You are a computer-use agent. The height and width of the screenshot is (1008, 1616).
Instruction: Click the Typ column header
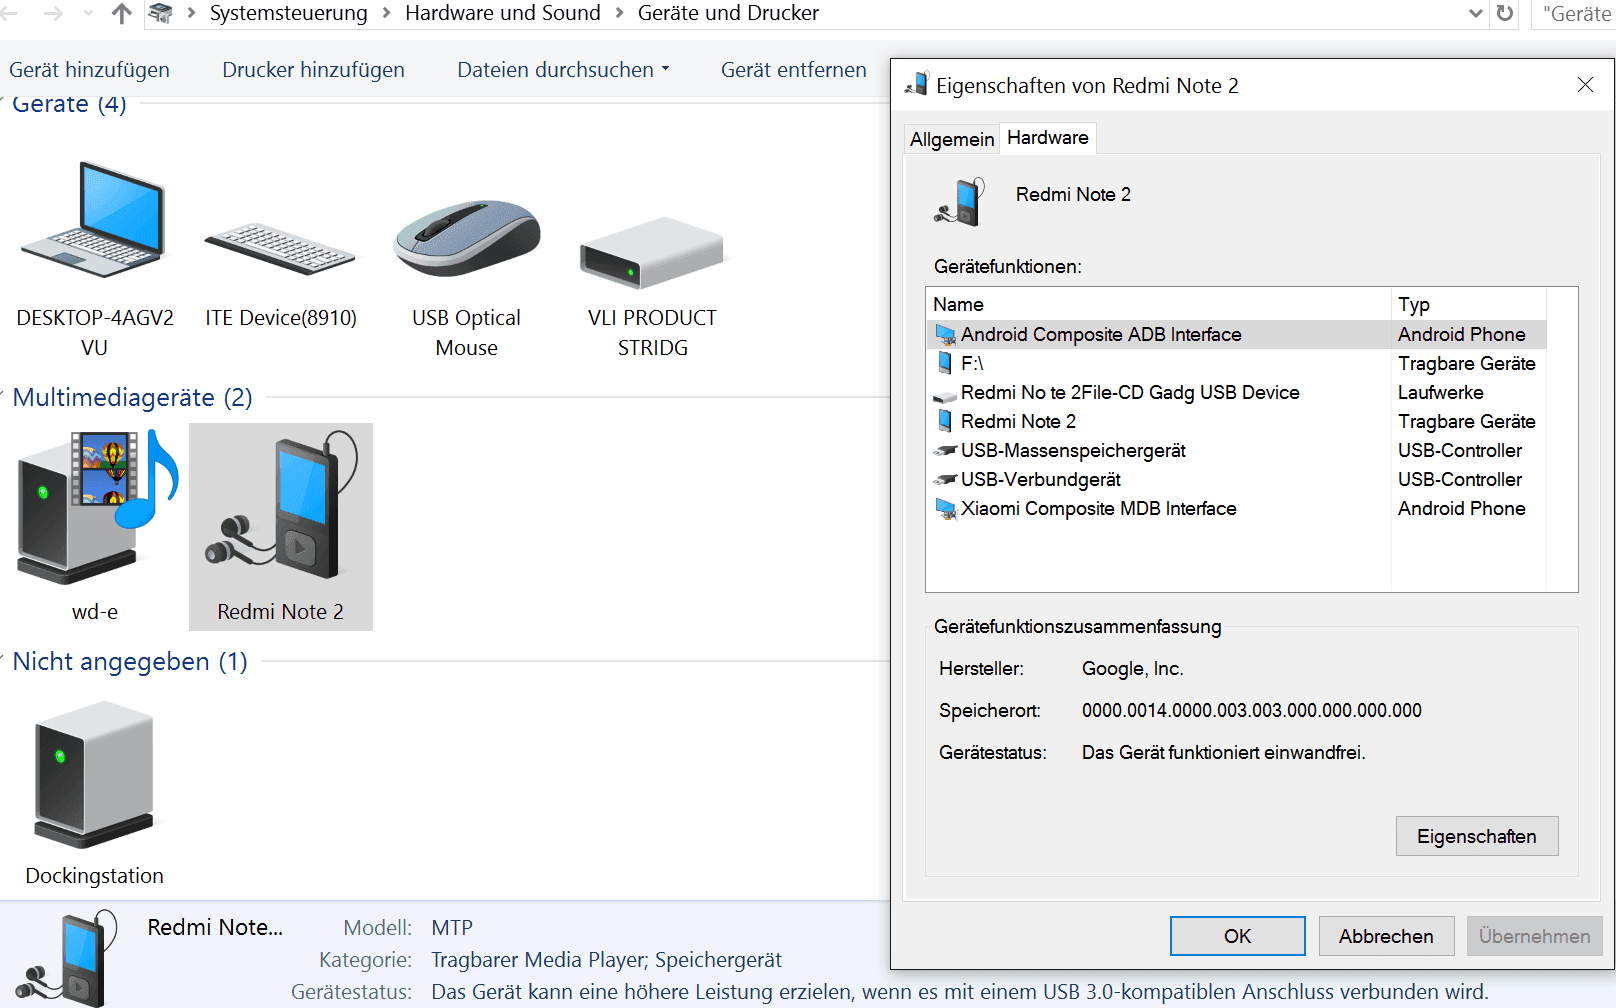tap(1468, 304)
